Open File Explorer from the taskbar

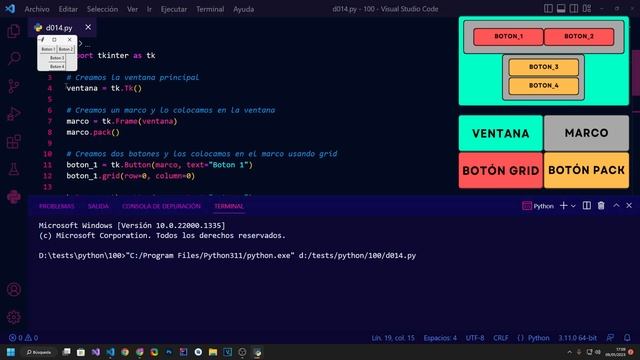coord(213,352)
